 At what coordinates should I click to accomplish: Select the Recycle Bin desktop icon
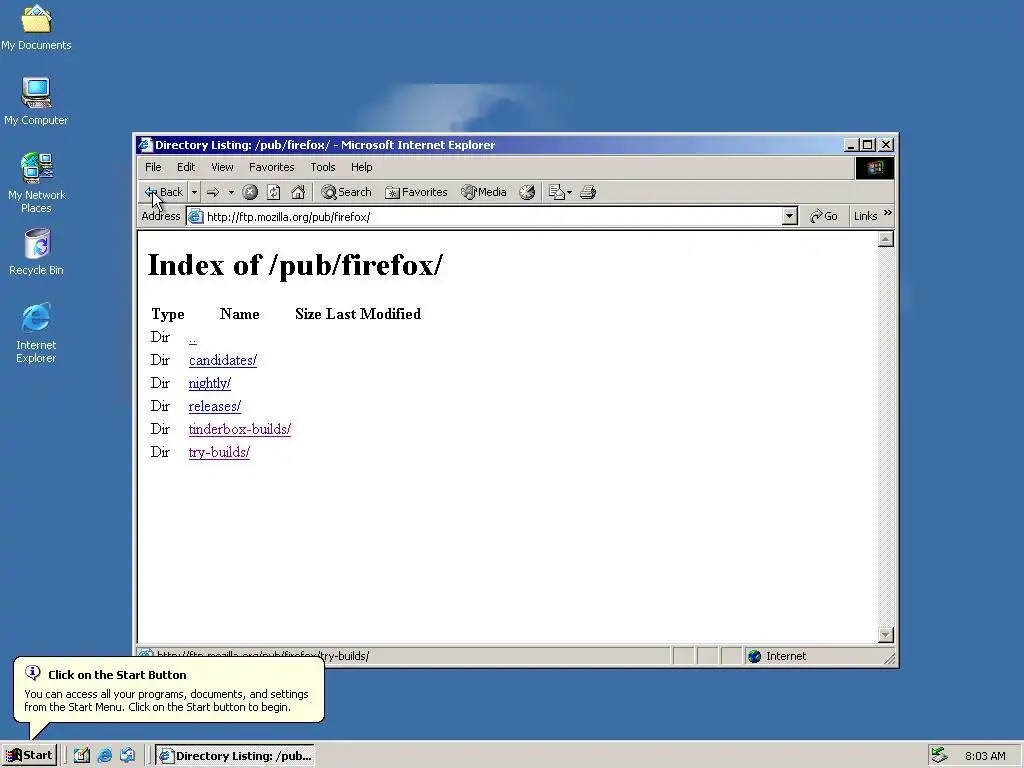(37, 252)
